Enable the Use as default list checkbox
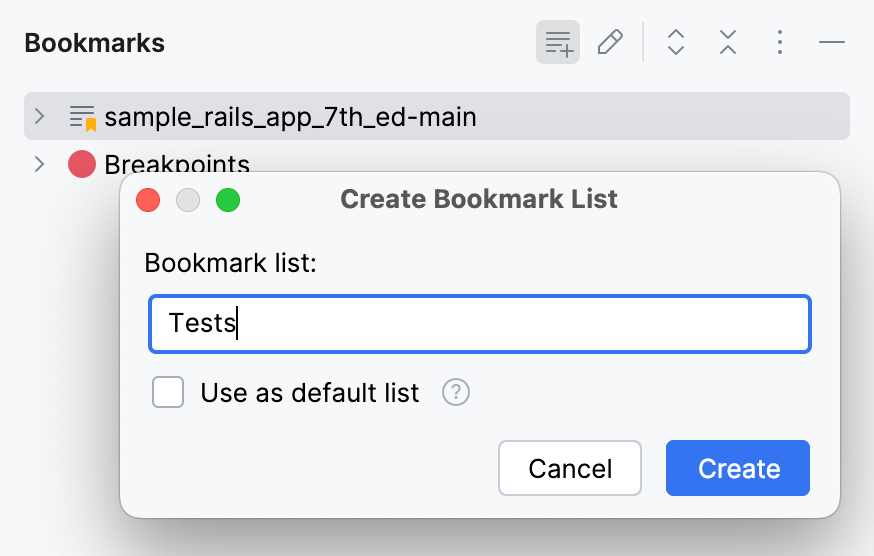Image resolution: width=874 pixels, height=556 pixels. tap(168, 393)
